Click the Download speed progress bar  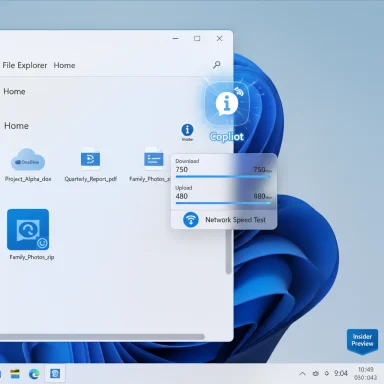coord(223,176)
